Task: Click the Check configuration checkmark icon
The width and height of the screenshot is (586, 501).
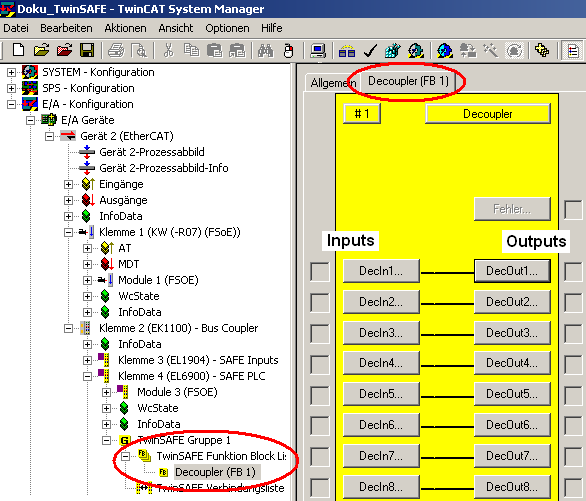Action: [x=370, y=50]
